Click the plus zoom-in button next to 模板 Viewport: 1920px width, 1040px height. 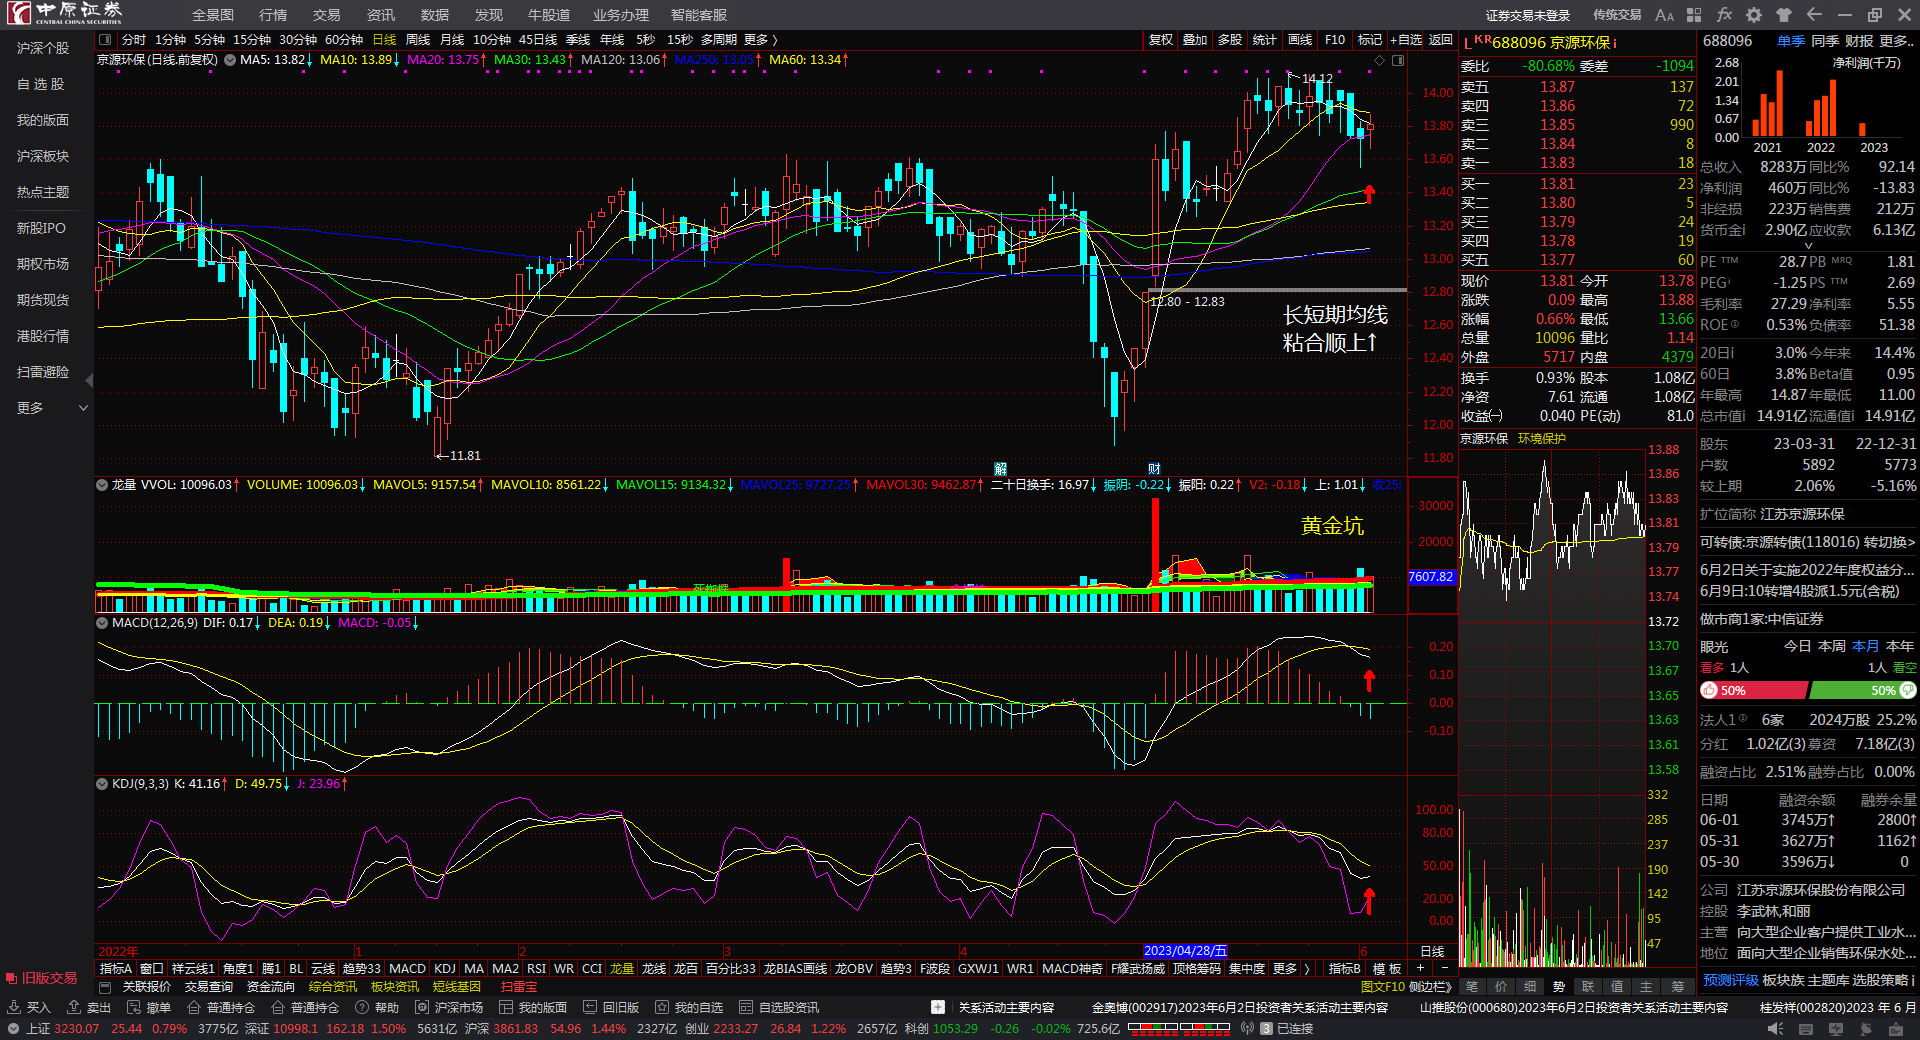[x=1420, y=968]
